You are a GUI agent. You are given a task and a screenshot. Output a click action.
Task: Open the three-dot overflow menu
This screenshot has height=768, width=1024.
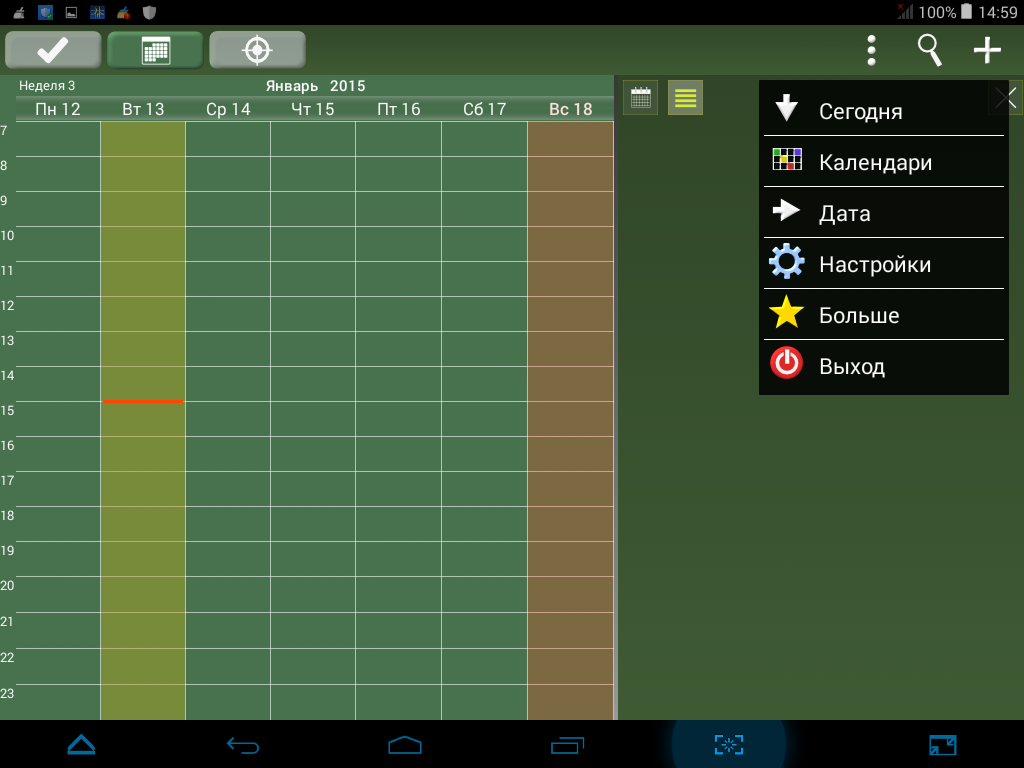(x=871, y=50)
